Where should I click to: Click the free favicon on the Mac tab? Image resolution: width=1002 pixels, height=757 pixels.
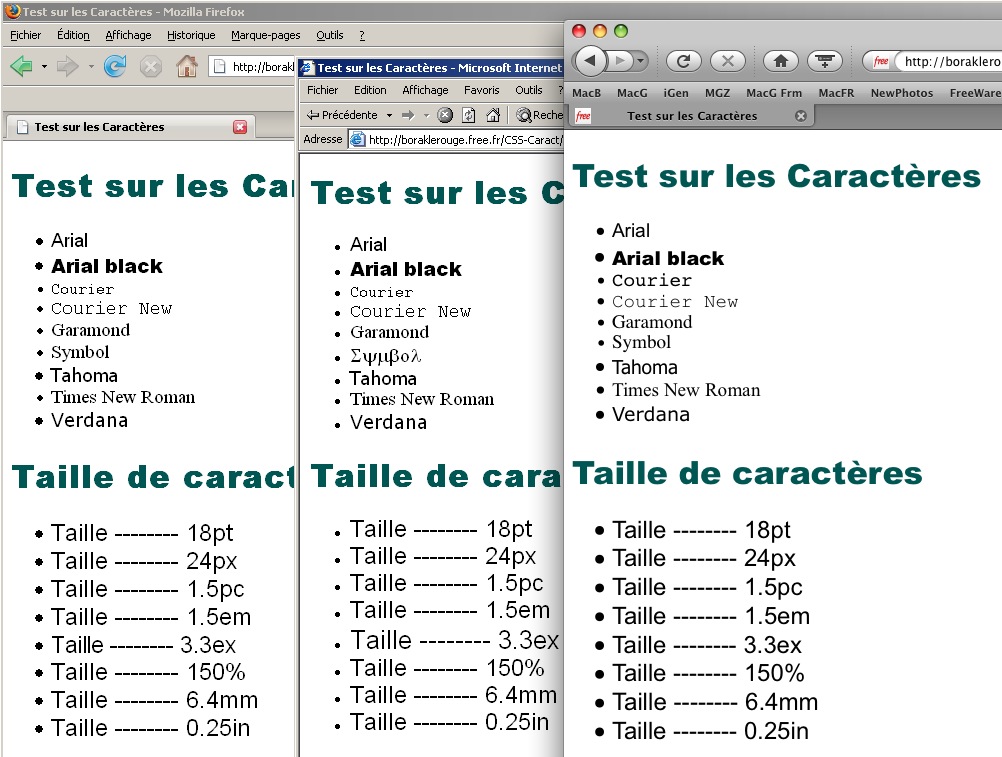pos(583,116)
